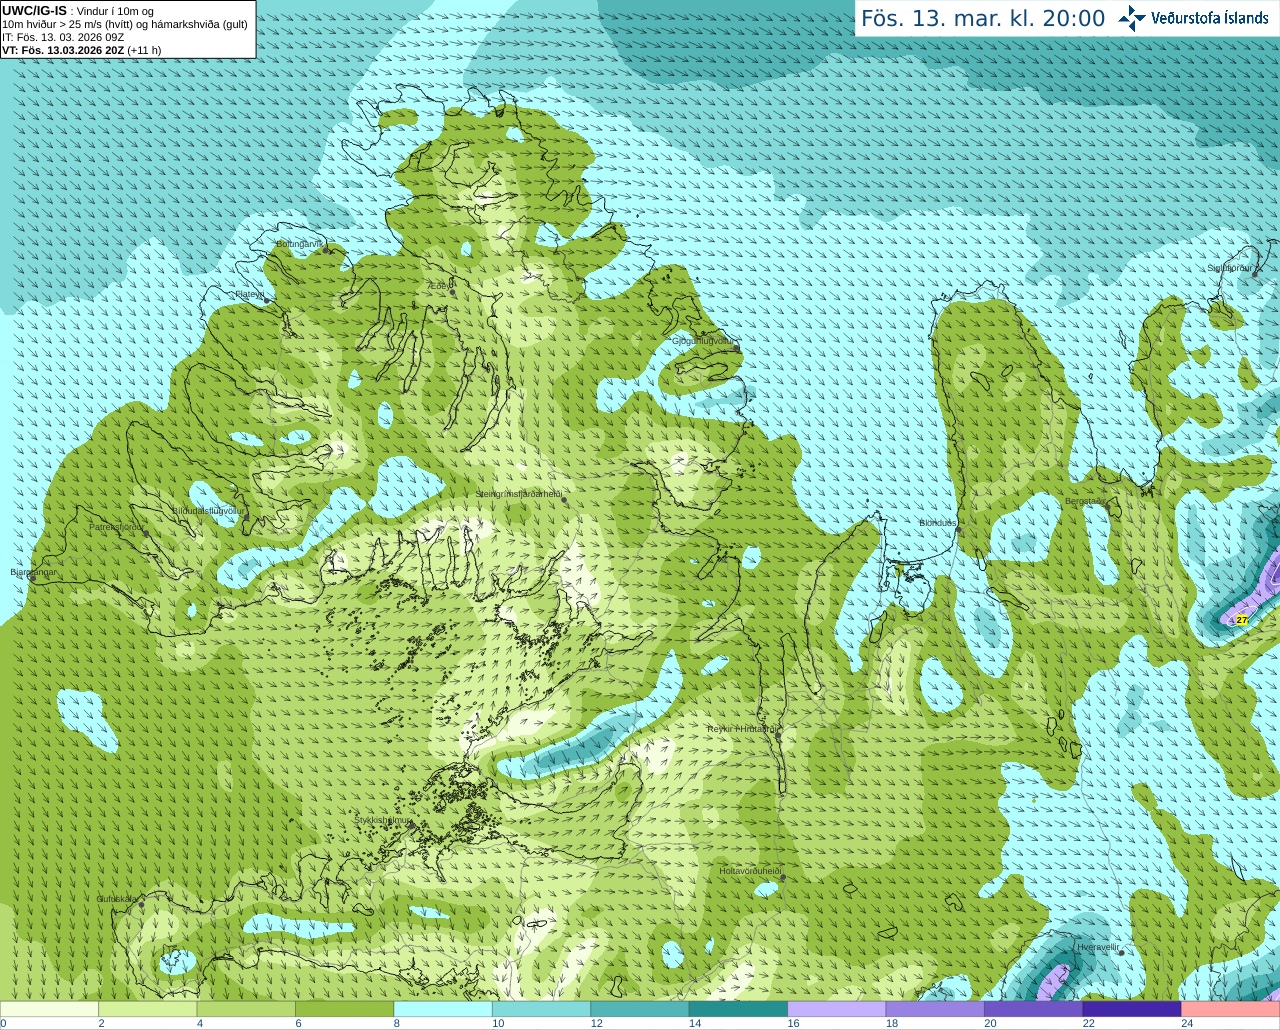1280x1030 pixels.
Task: Select the Gufuskálar station label
Action: pos(117,899)
